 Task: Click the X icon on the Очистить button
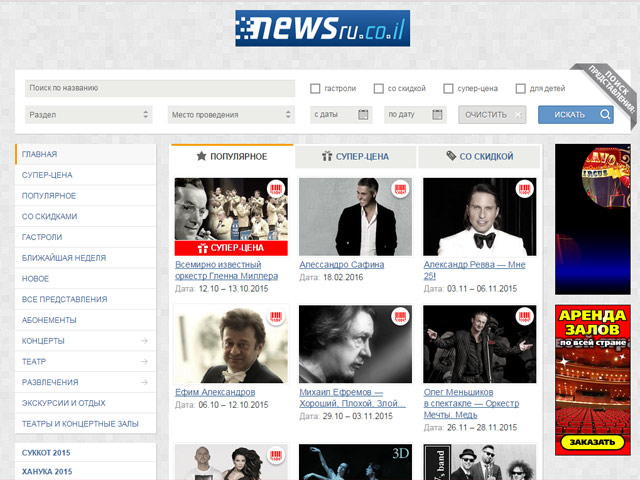point(518,115)
